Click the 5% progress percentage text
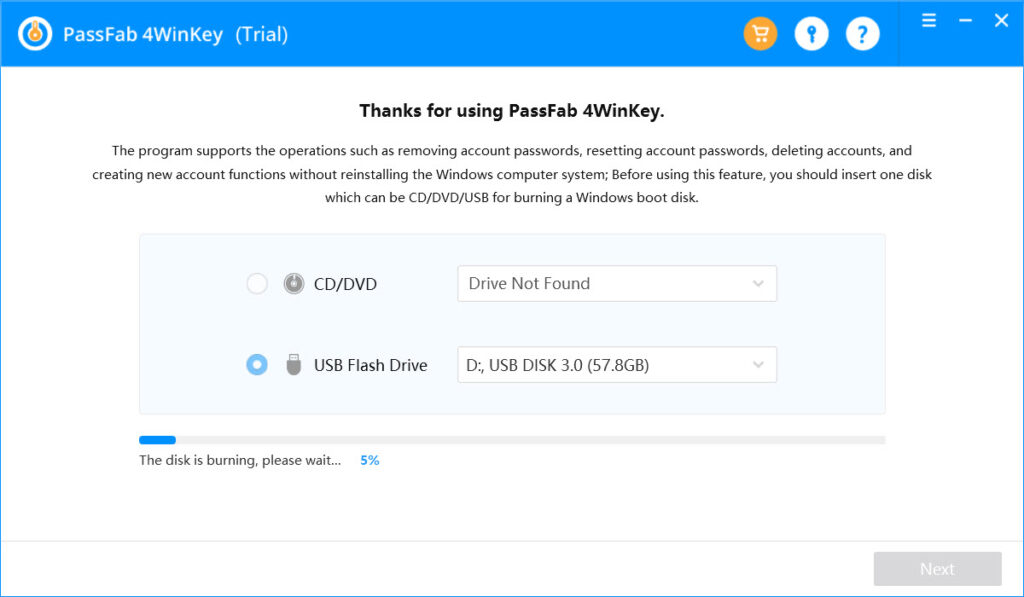Viewport: 1024px width, 597px height. pos(370,460)
